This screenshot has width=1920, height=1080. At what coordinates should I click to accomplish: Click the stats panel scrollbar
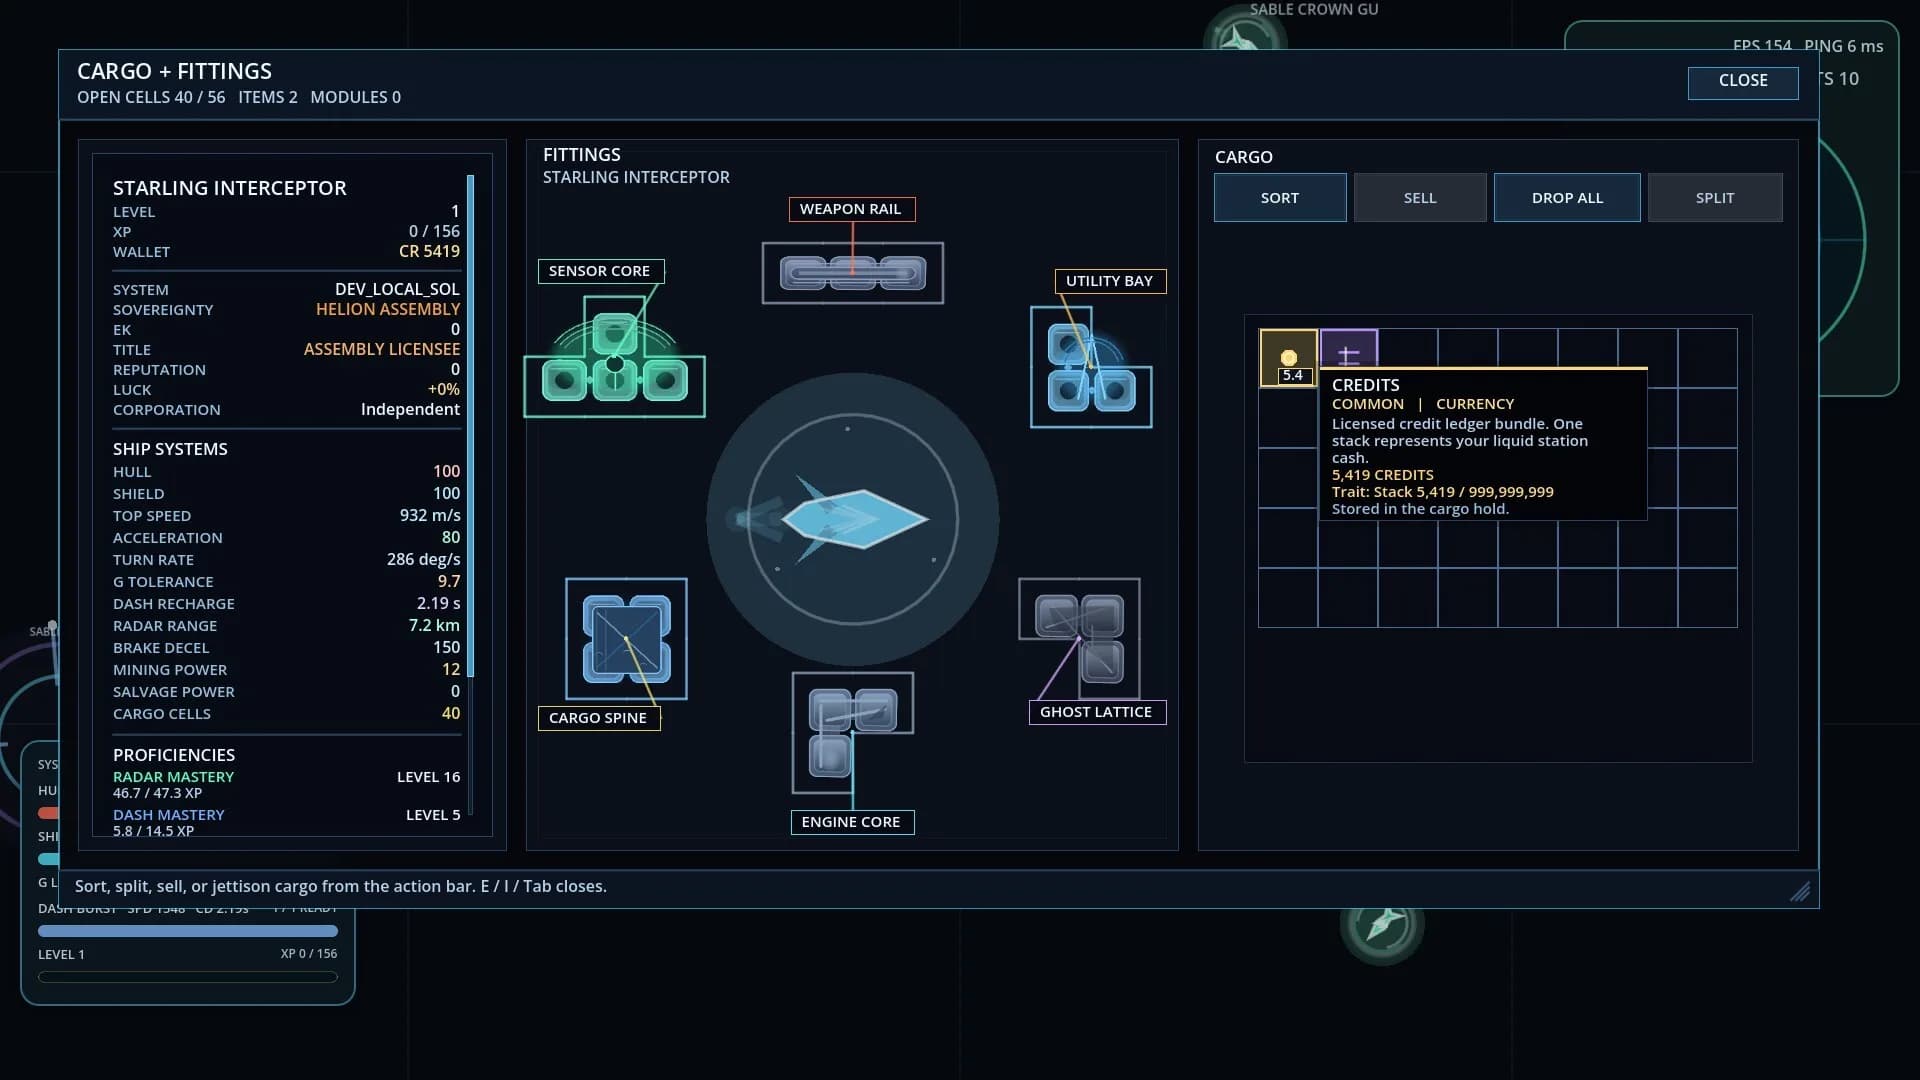tap(470, 427)
